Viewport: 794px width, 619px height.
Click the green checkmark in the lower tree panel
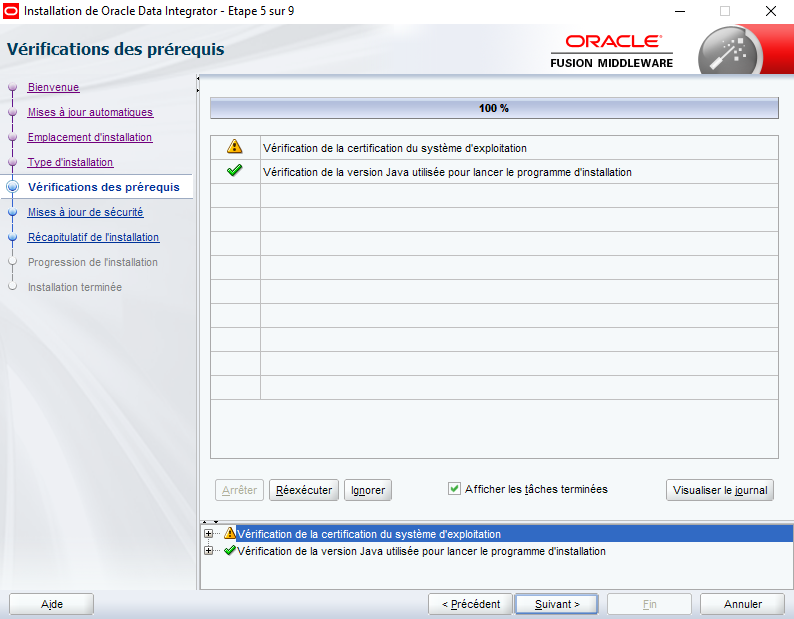230,550
